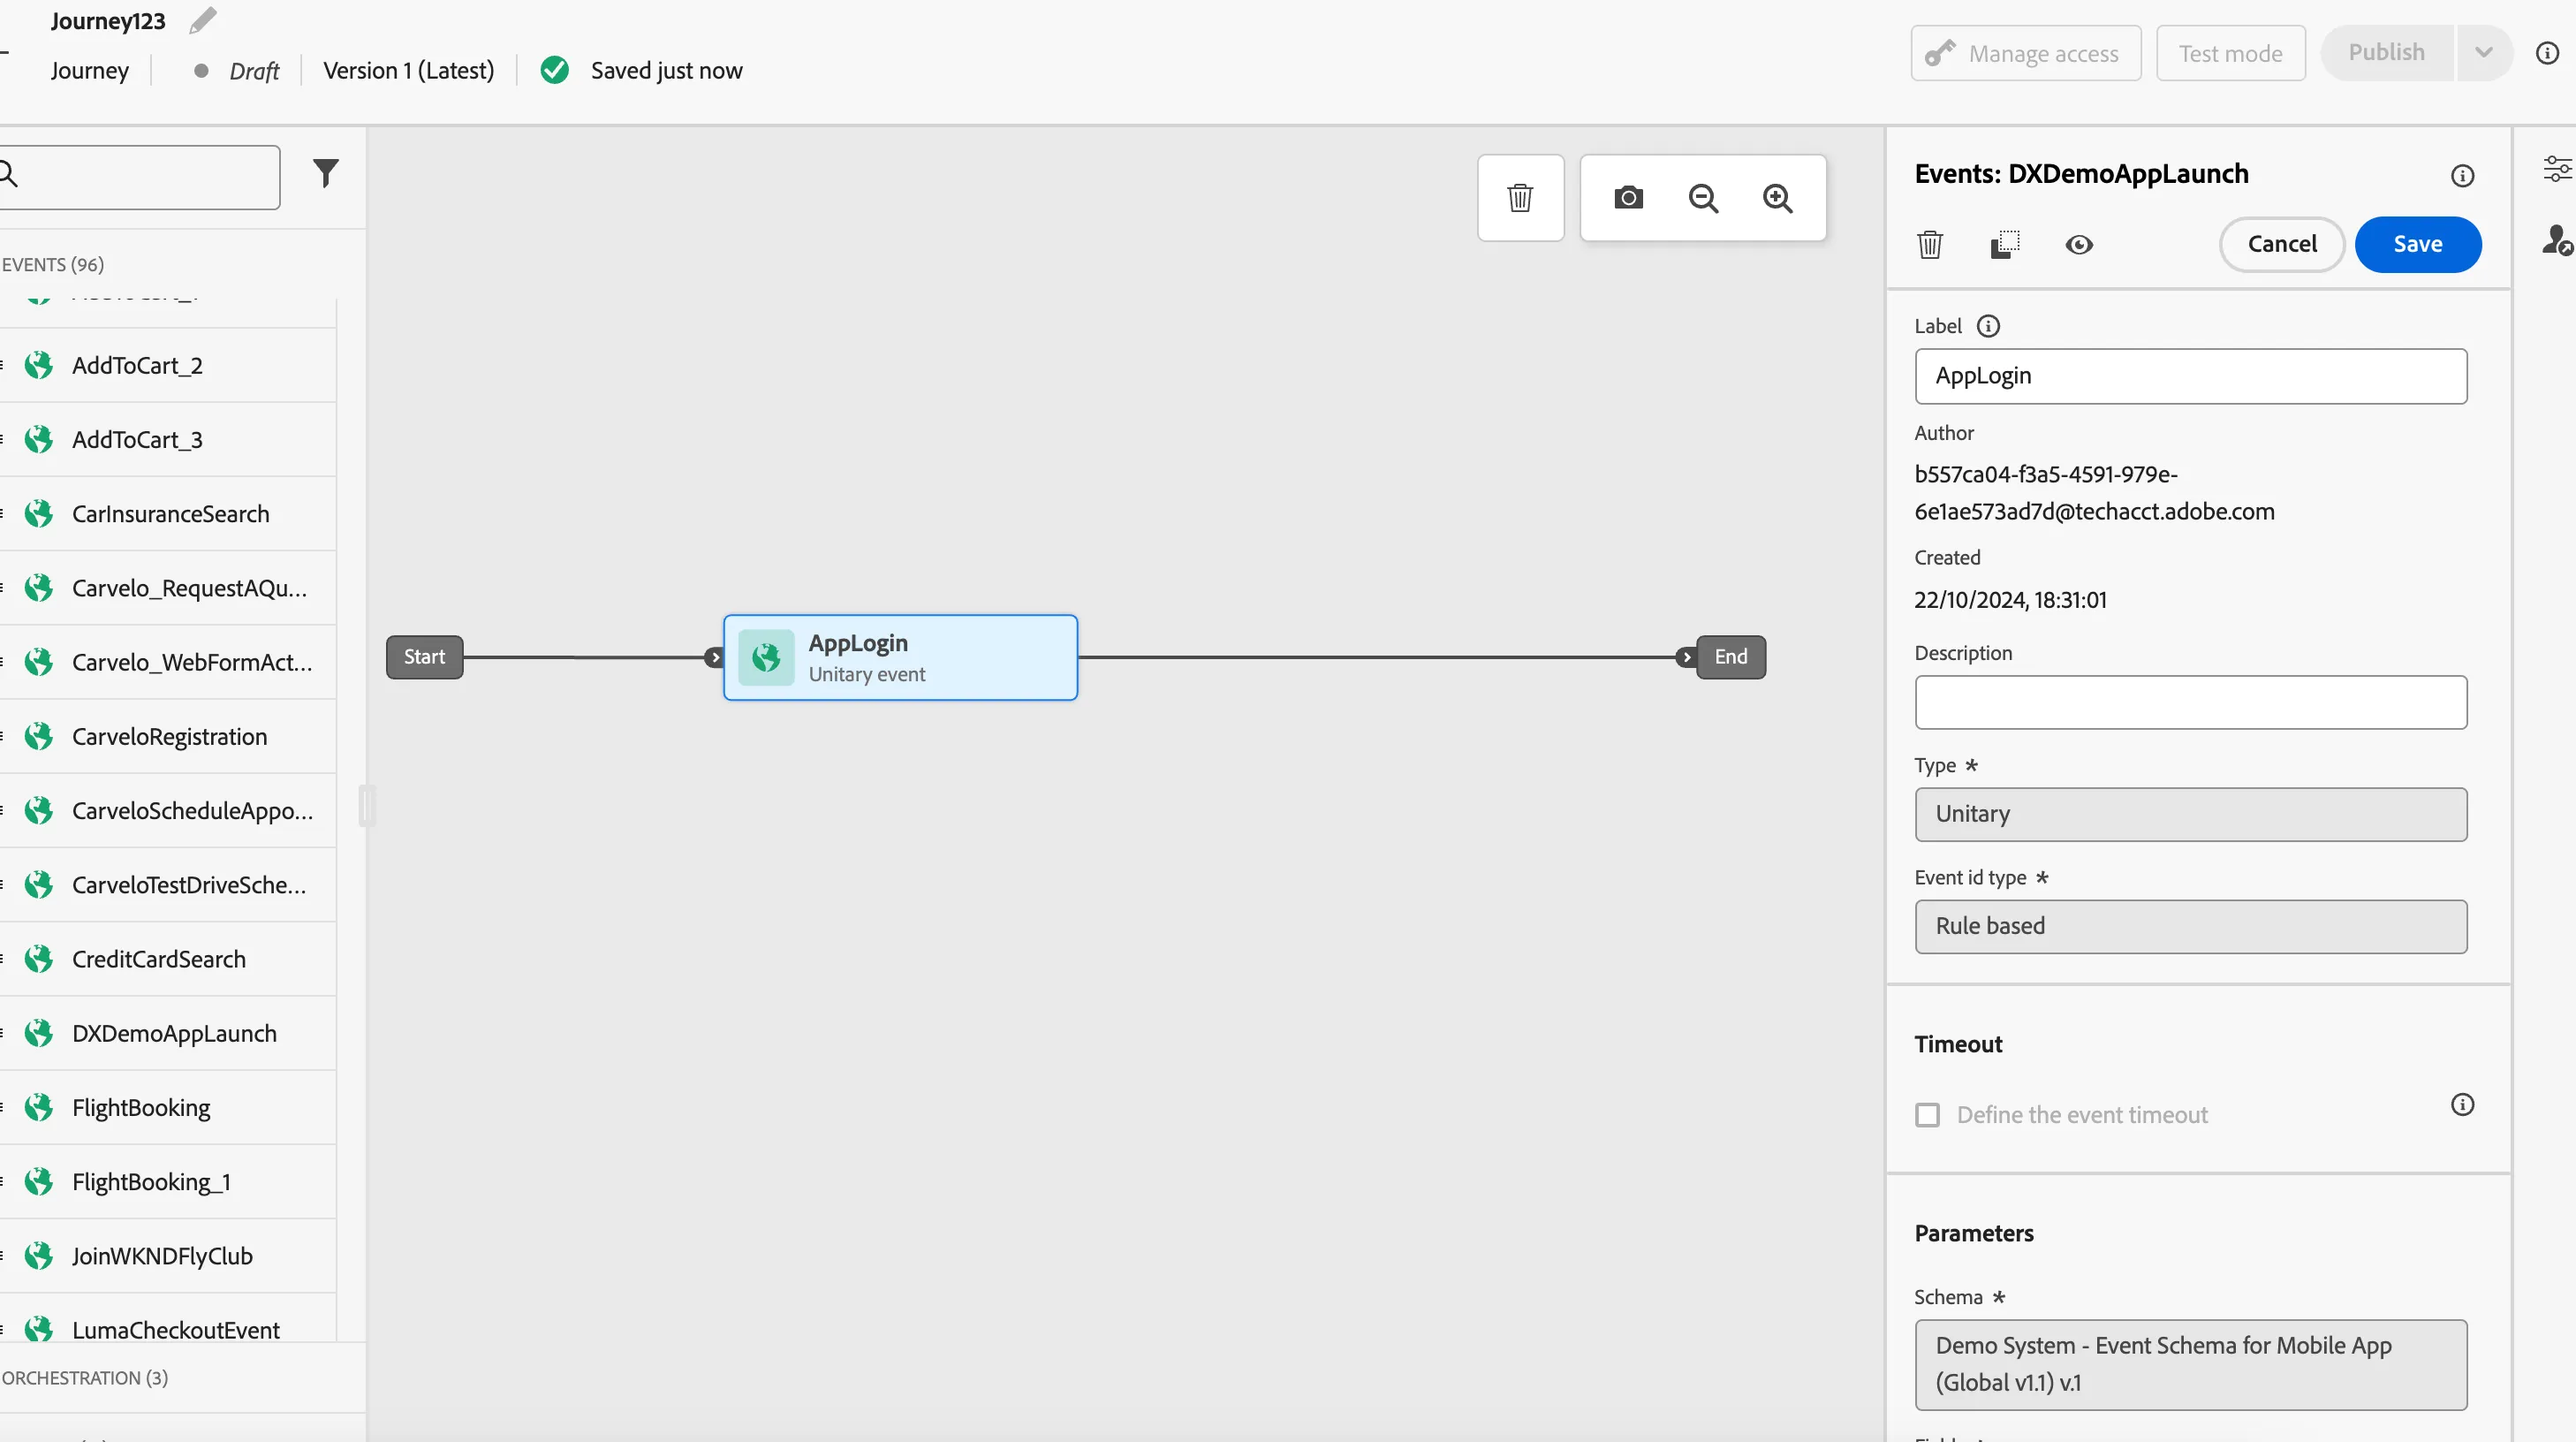Zoom in on the canvas
This screenshot has height=1442, width=2576.
click(x=1777, y=198)
